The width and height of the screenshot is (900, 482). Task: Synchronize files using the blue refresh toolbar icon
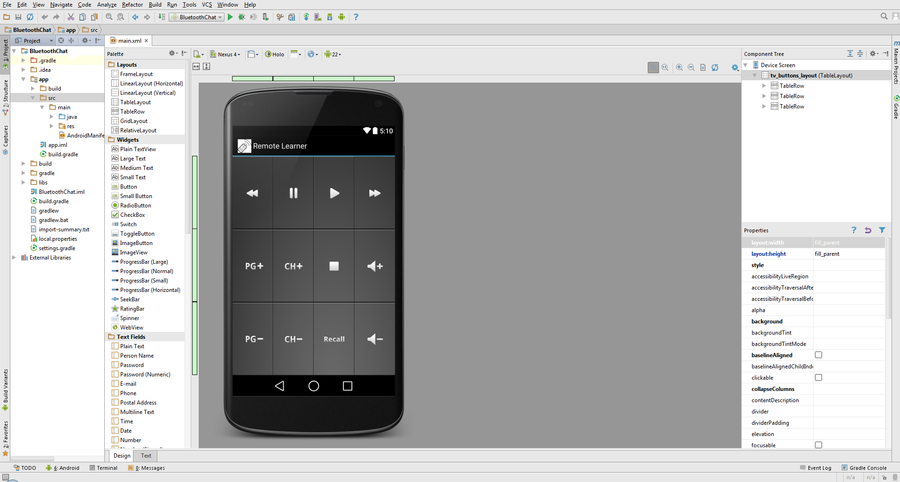pos(30,17)
